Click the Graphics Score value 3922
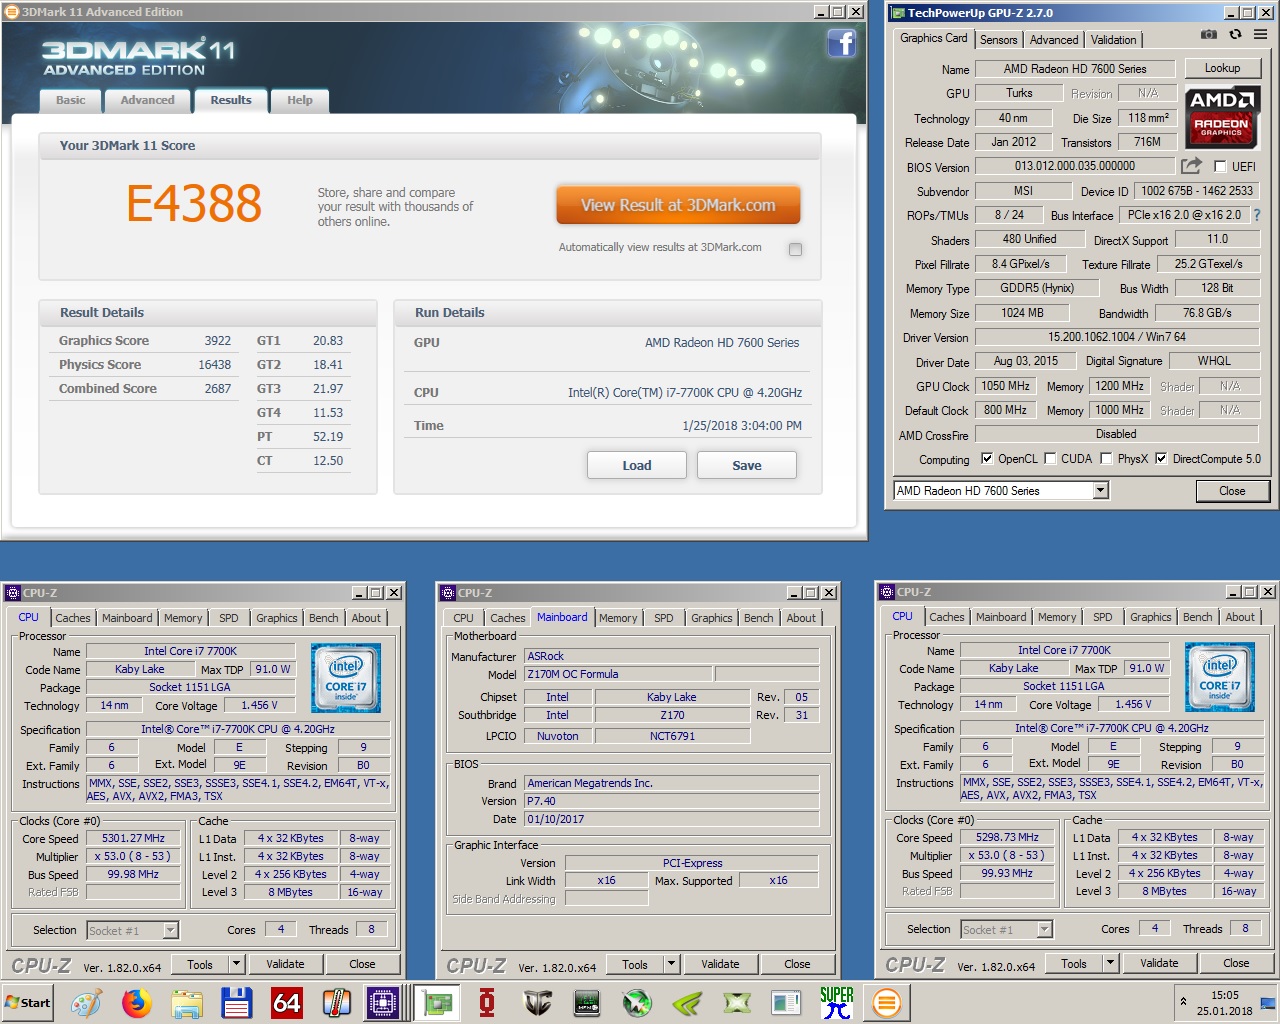Viewport: 1280px width, 1024px height. (217, 340)
